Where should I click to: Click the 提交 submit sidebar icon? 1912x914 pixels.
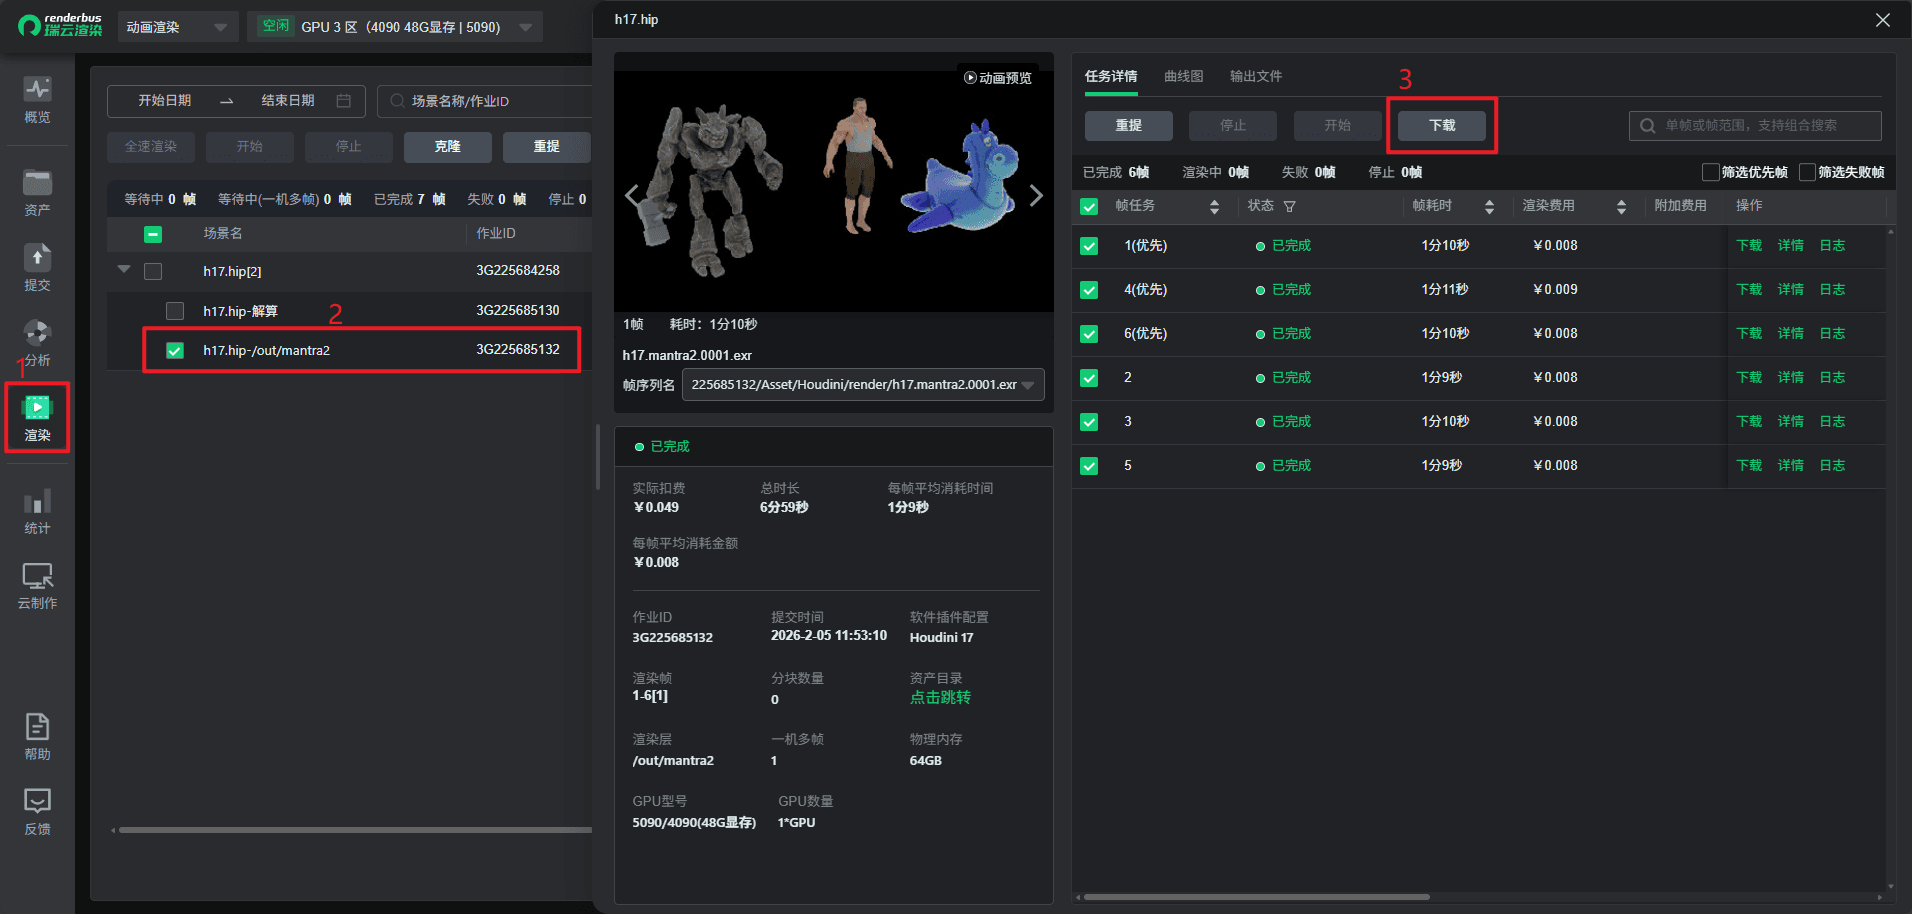click(x=37, y=267)
